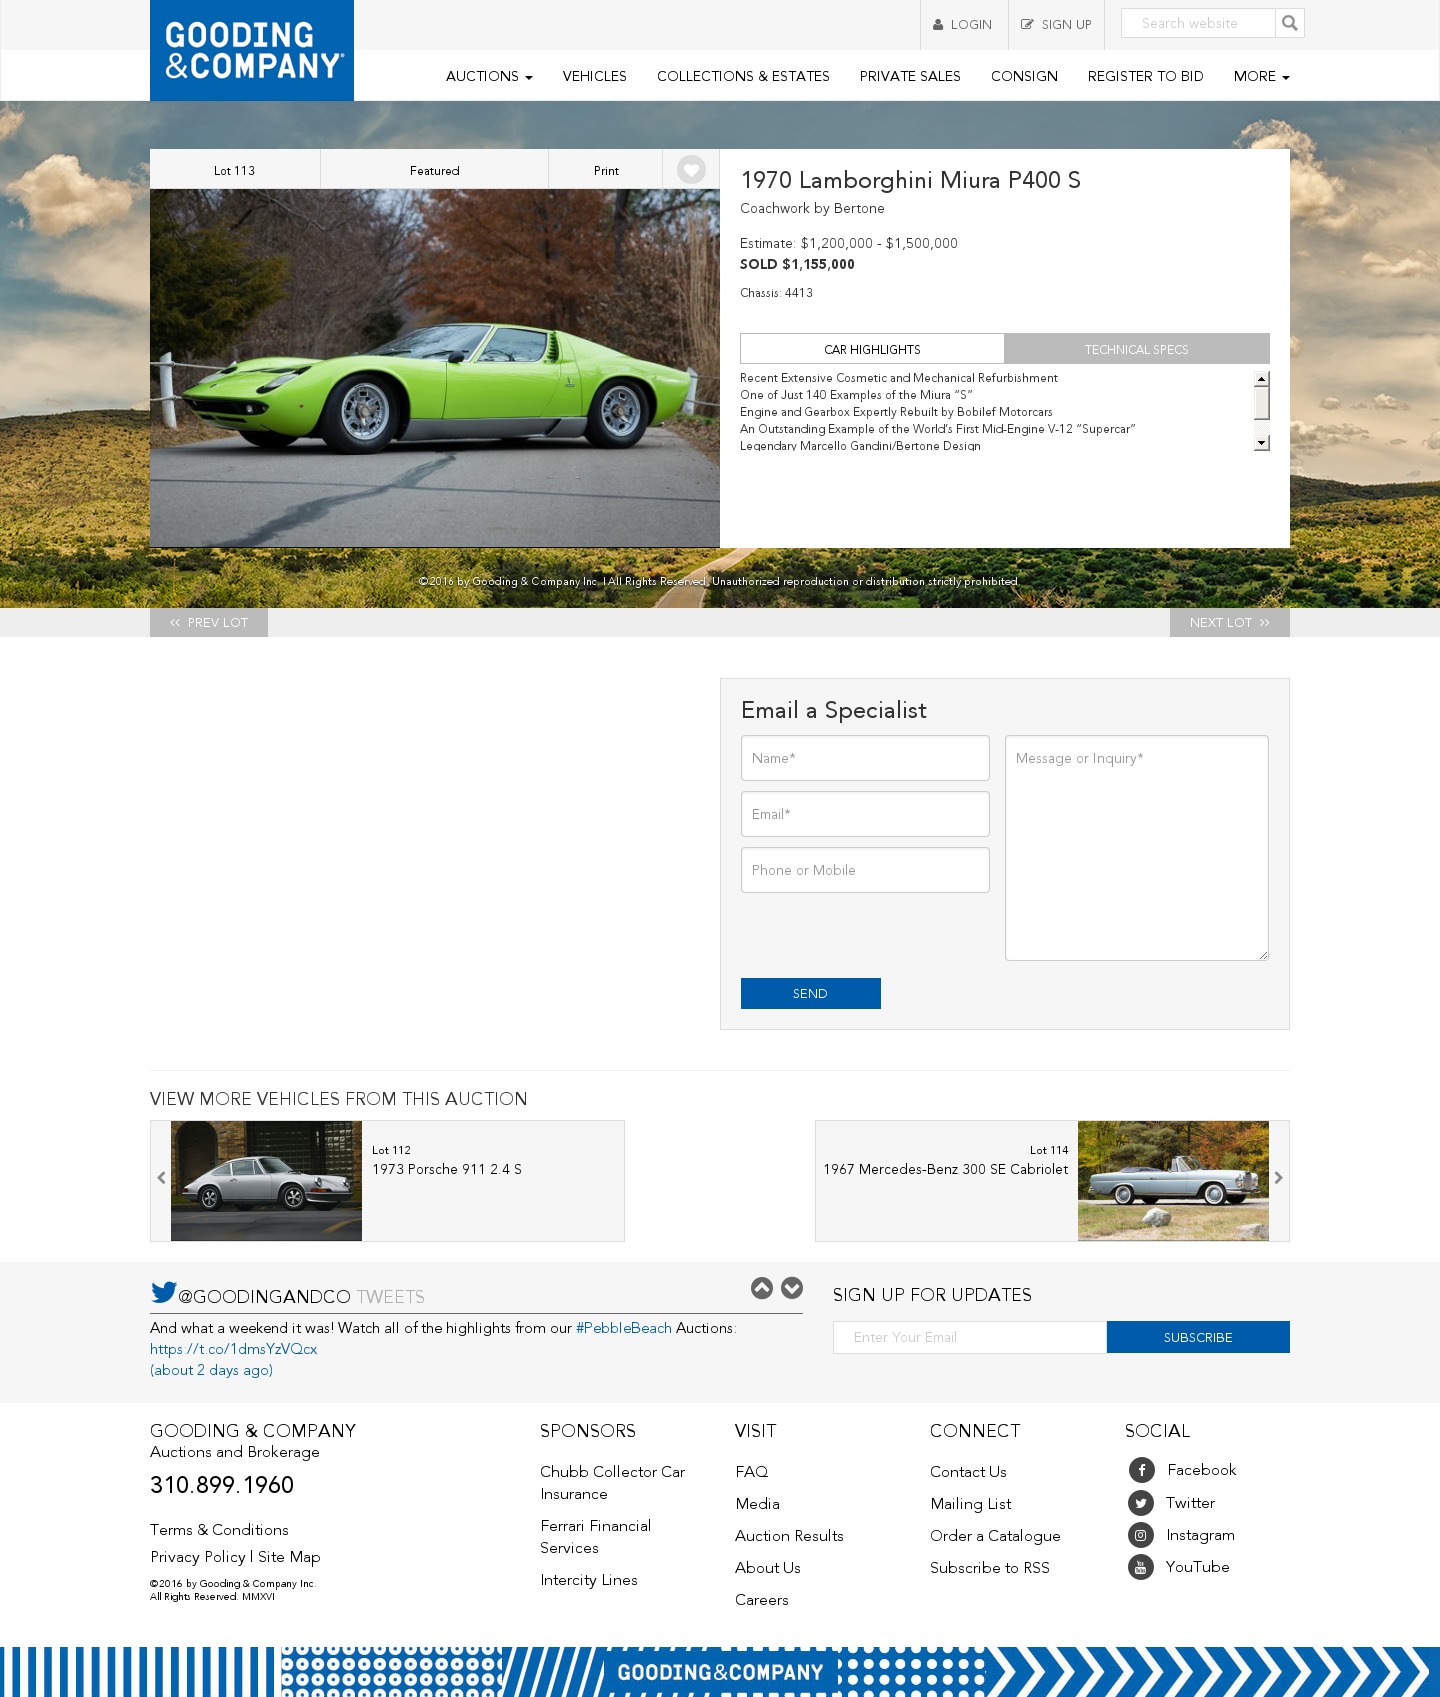Click the bottom banner Gooding & Company logo

click(720, 1672)
